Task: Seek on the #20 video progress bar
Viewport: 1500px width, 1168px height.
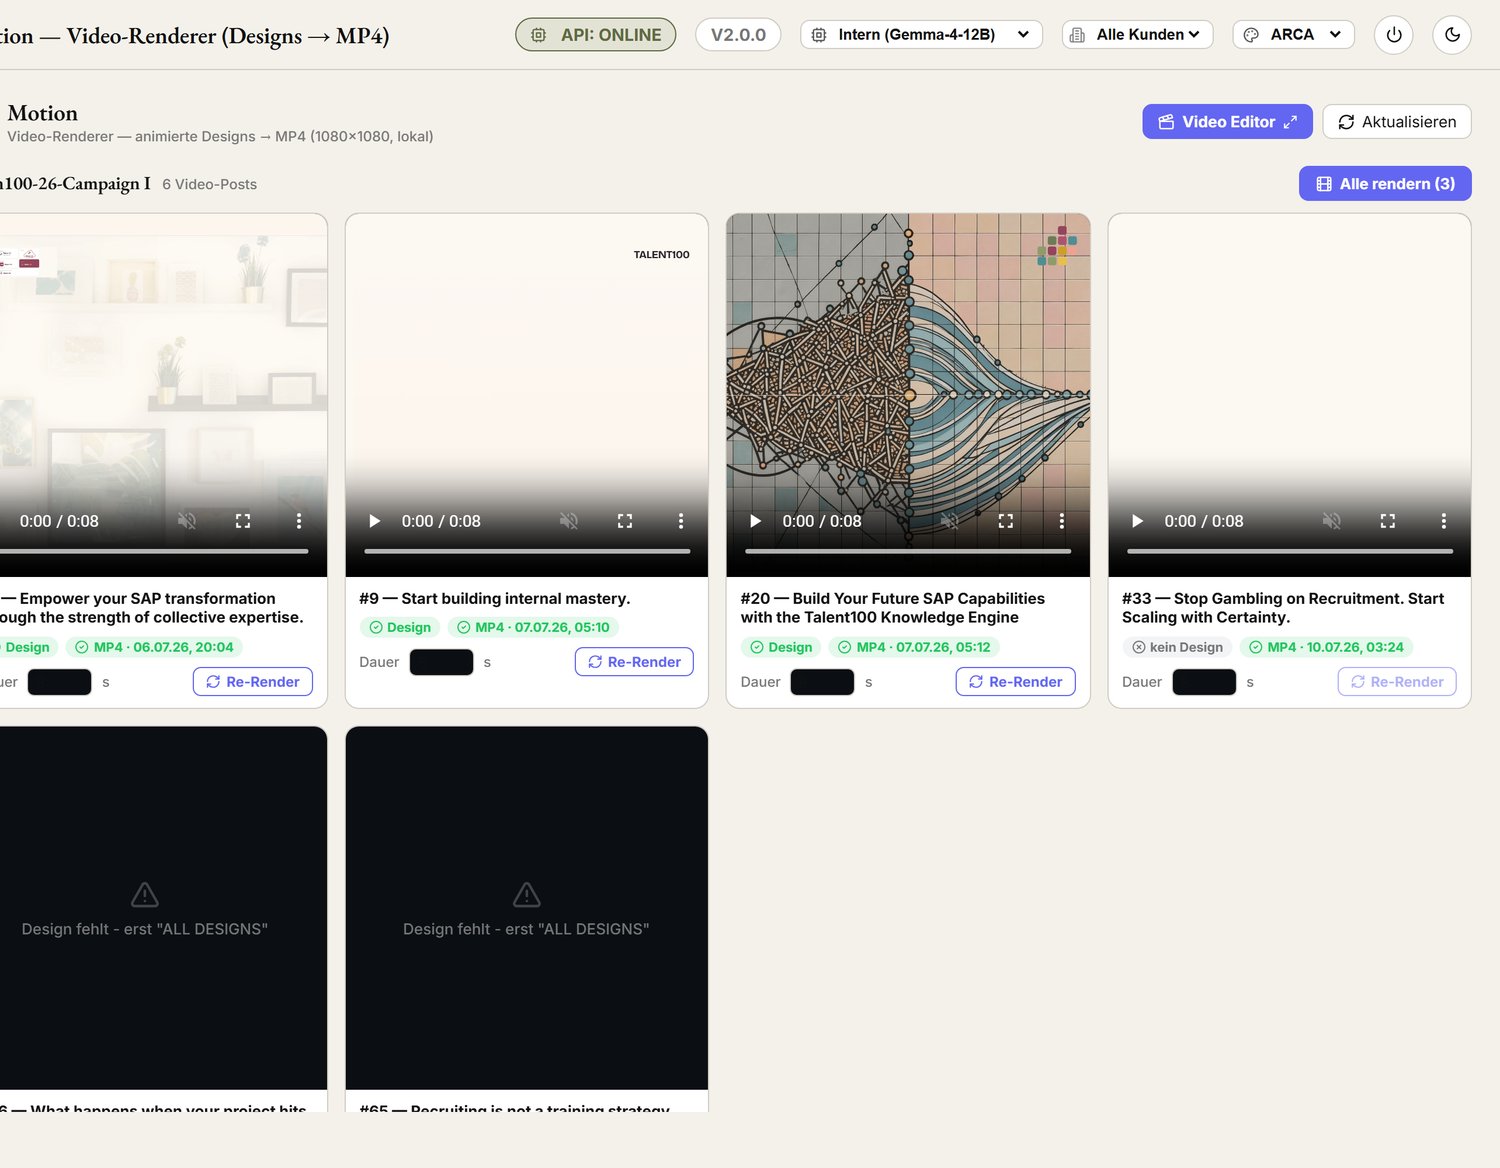Action: coord(908,551)
